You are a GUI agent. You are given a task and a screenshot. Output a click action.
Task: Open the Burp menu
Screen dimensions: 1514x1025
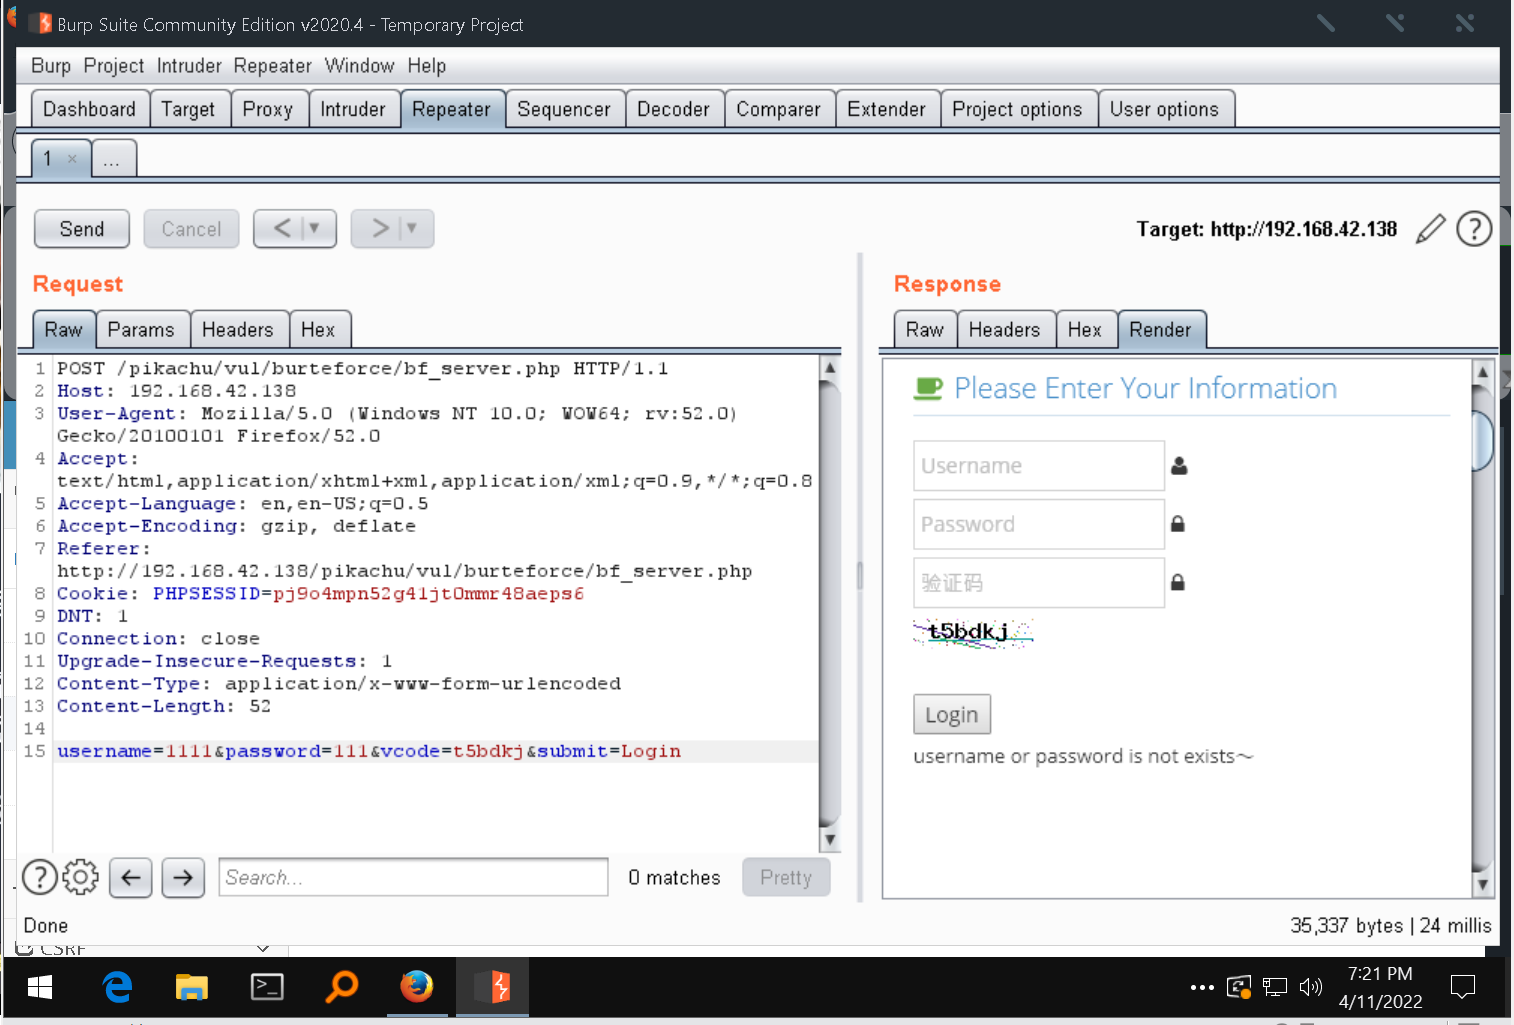[51, 66]
